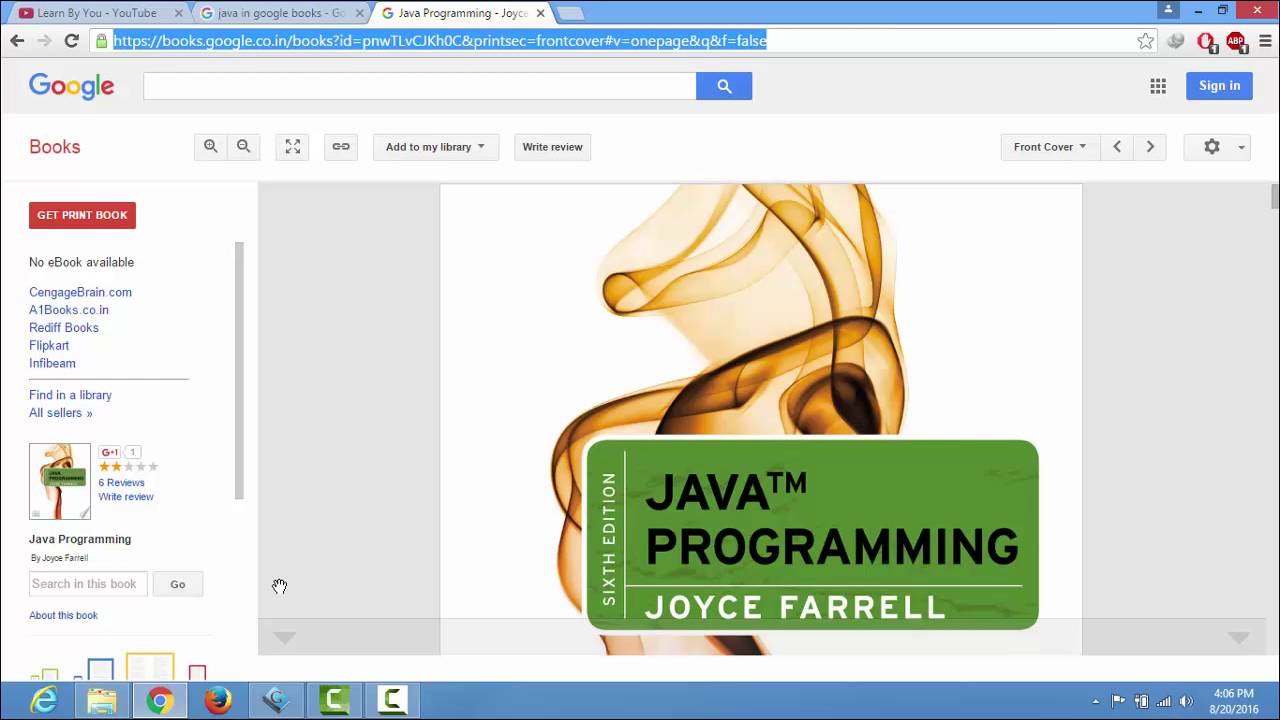Image resolution: width=1280 pixels, height=720 pixels.
Task: Click the zoom in magnifier icon
Action: [x=210, y=146]
